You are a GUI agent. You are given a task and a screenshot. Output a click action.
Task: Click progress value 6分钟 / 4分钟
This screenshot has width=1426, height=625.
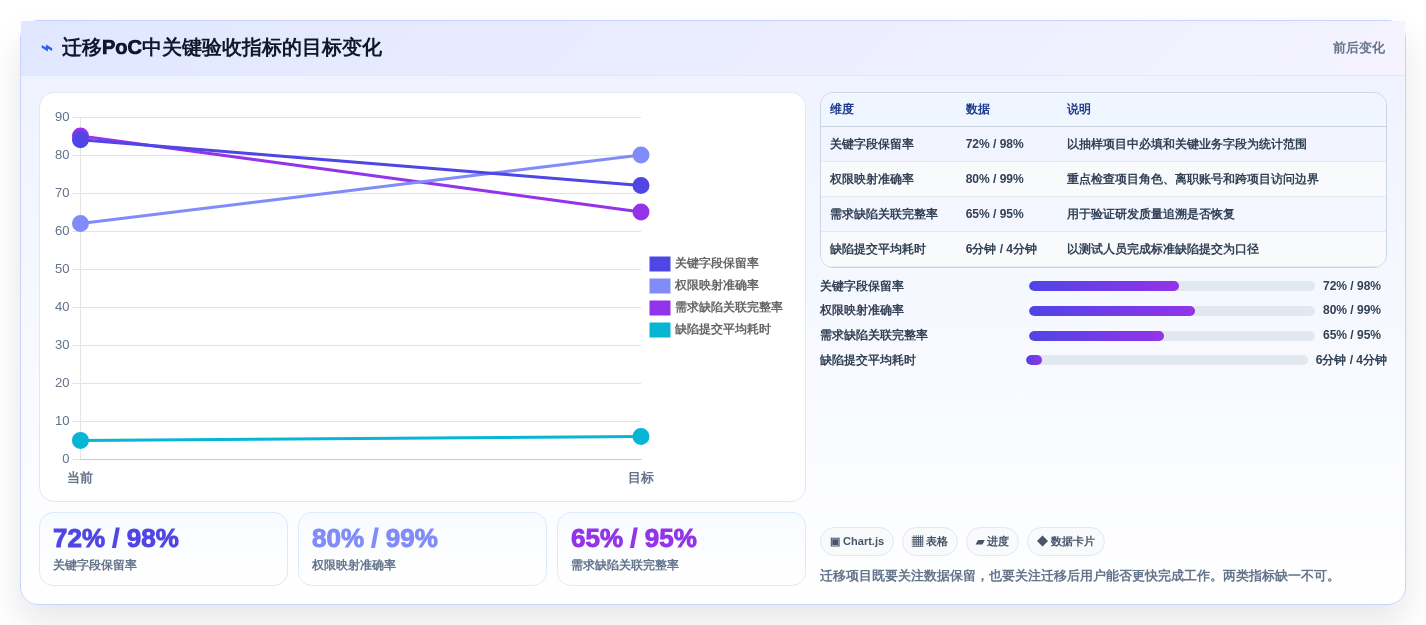[x=1351, y=360]
